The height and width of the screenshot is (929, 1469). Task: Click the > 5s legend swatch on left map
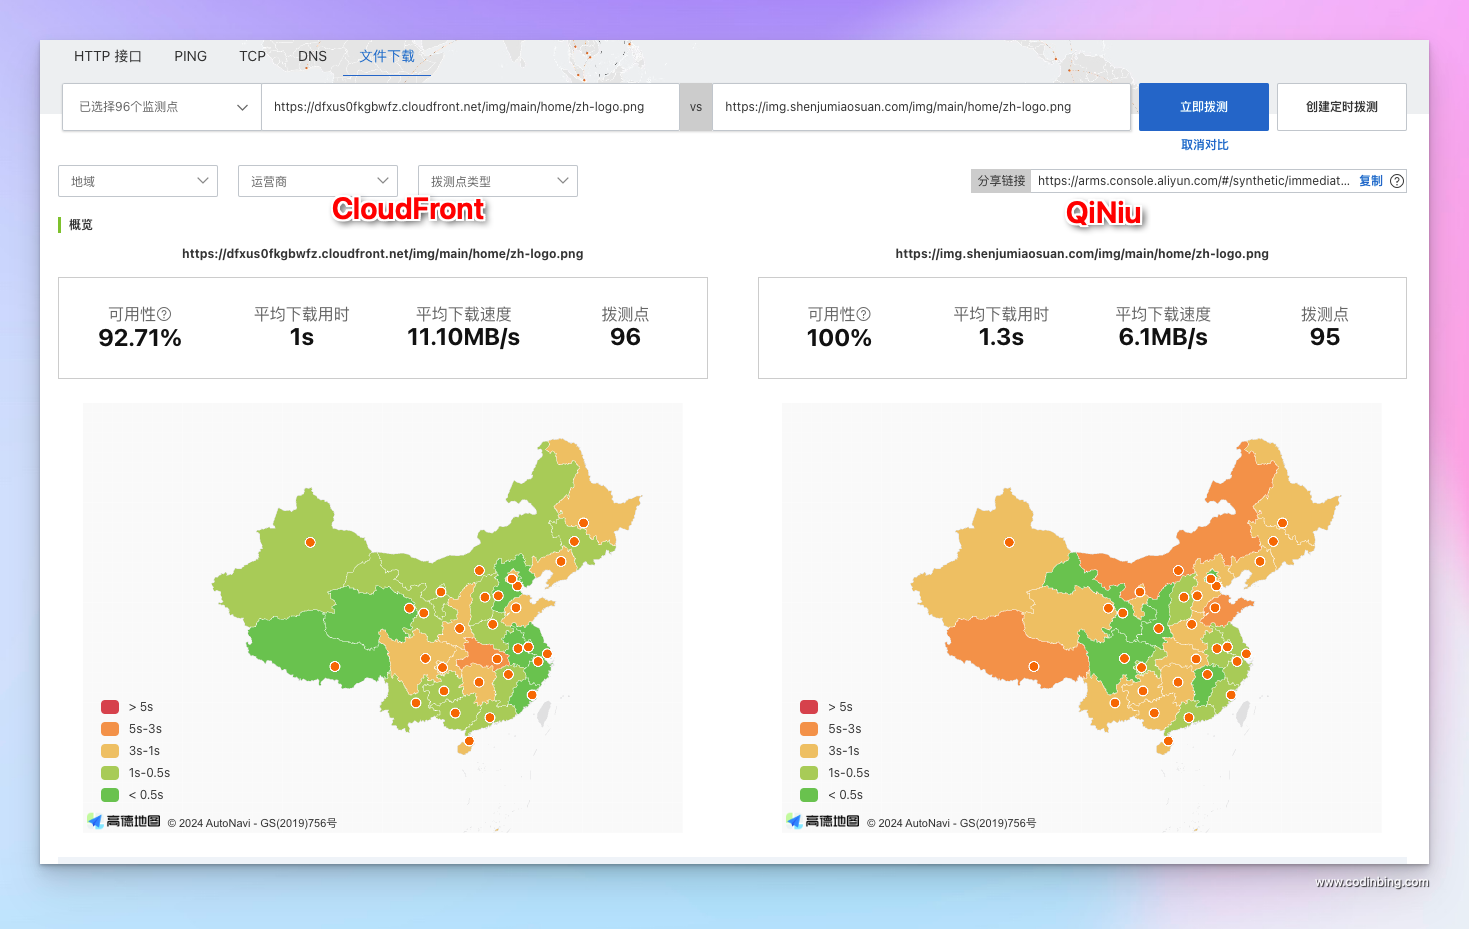110,707
